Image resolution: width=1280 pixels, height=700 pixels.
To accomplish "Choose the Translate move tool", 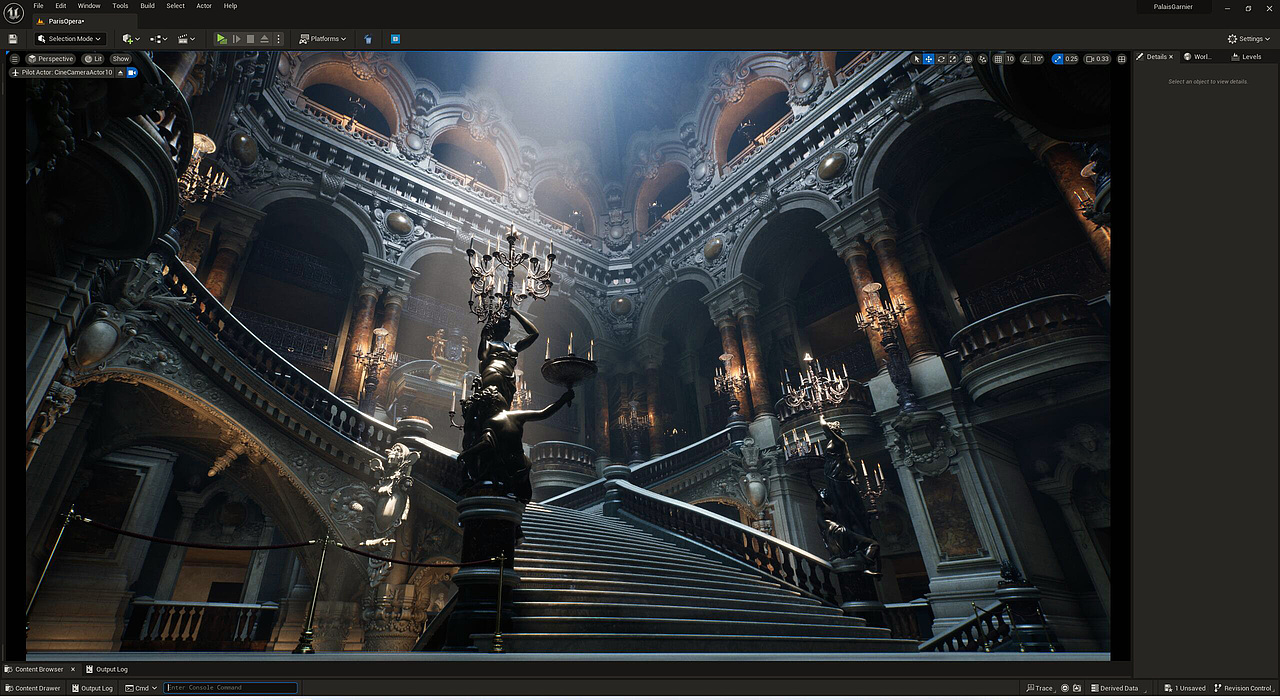I will tap(929, 59).
